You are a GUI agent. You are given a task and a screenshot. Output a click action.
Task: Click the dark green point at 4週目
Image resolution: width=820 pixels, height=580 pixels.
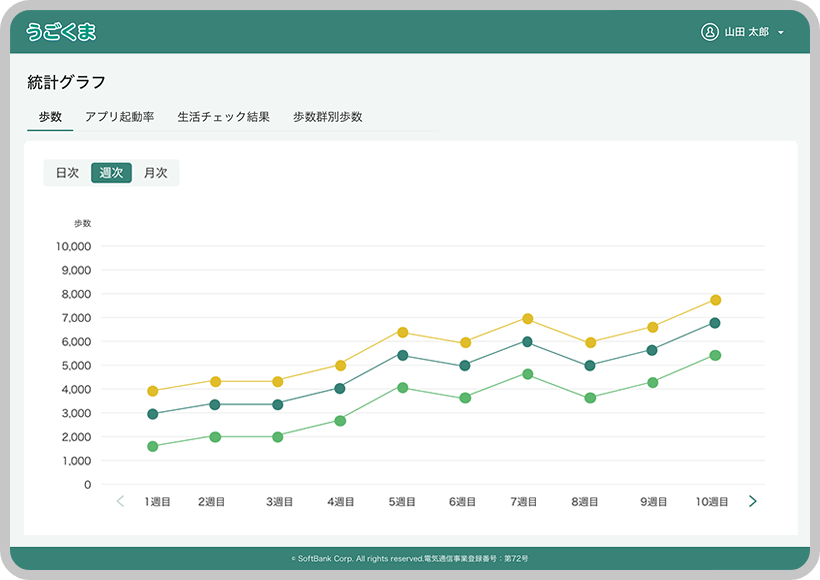pos(340,388)
